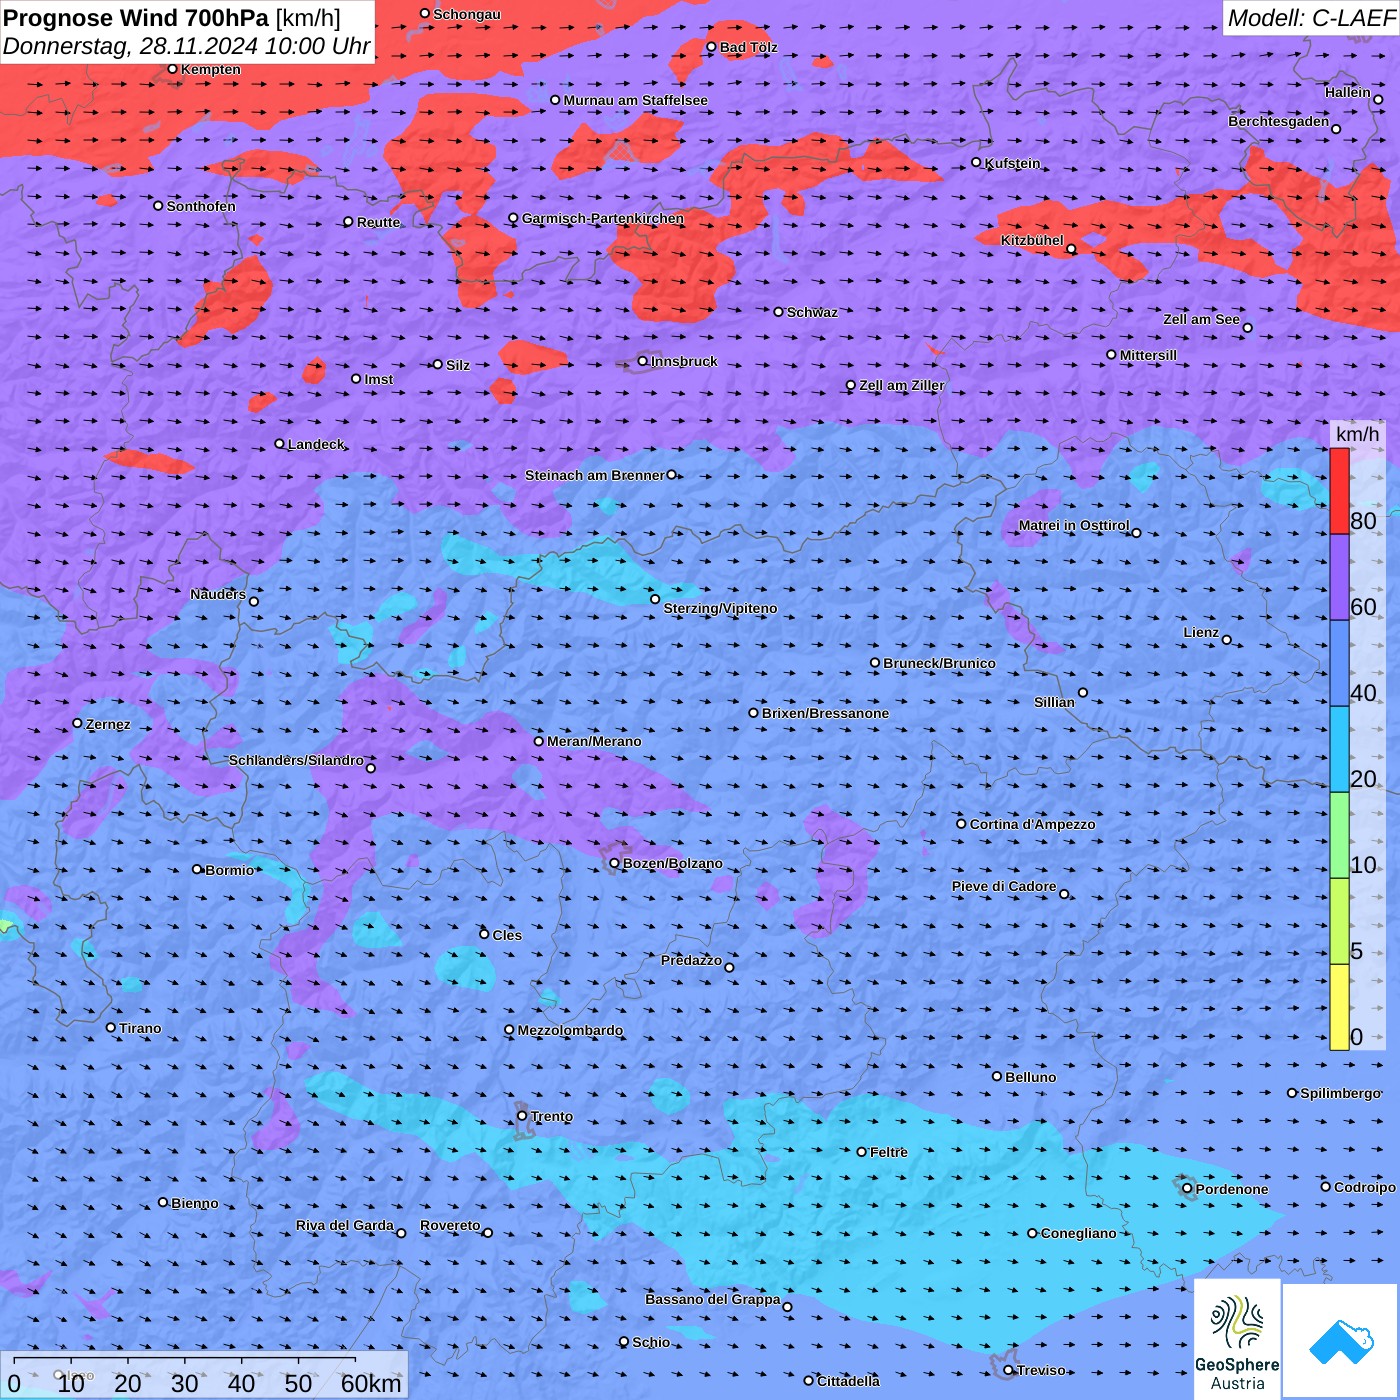Click the Innsbruck city marker dot
Image resolution: width=1400 pixels, height=1400 pixels.
pyautogui.click(x=643, y=361)
